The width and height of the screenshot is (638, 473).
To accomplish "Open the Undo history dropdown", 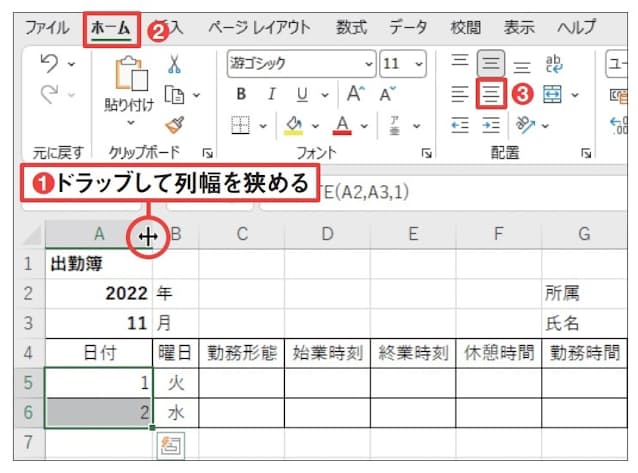I will coord(72,64).
